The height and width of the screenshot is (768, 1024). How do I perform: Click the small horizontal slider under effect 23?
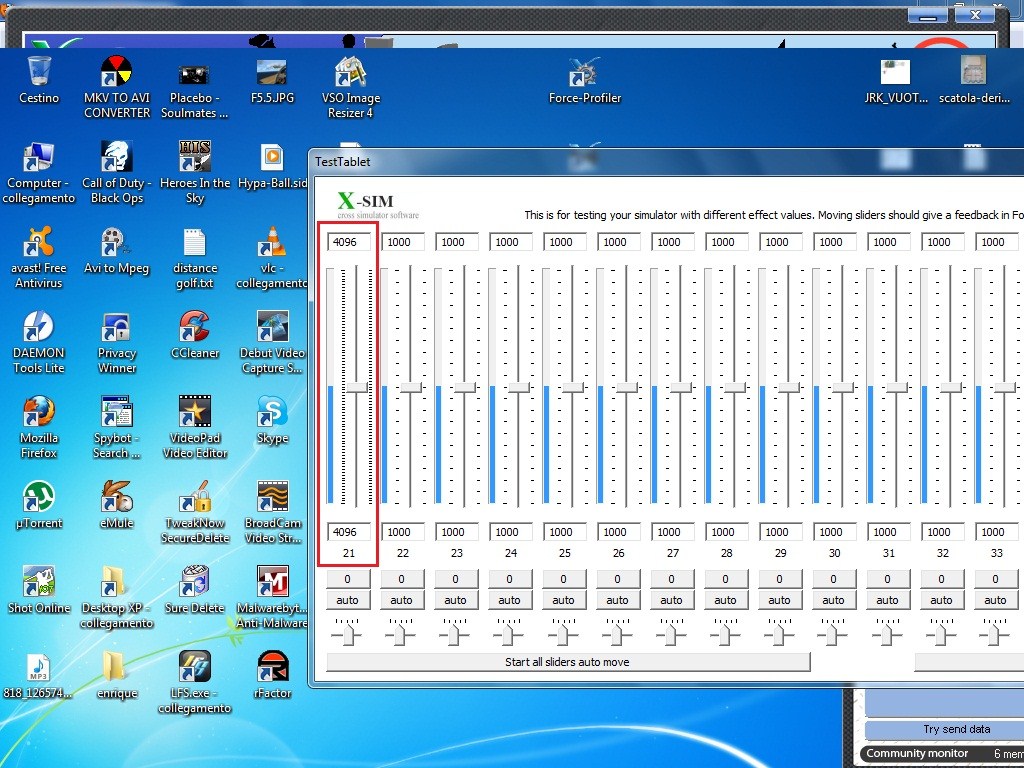(x=455, y=633)
